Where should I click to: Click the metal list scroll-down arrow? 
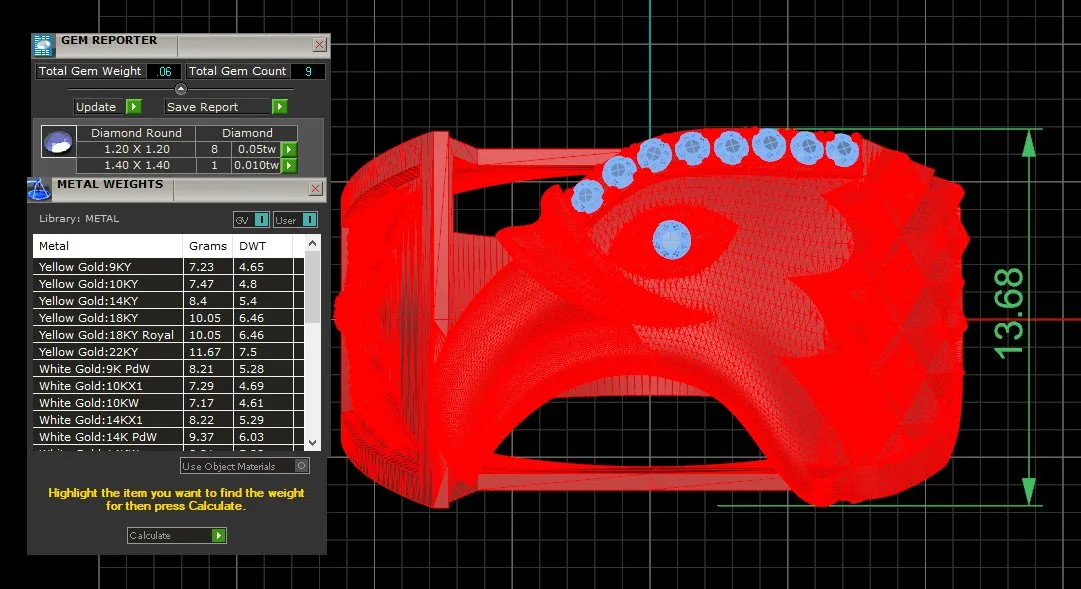click(312, 443)
